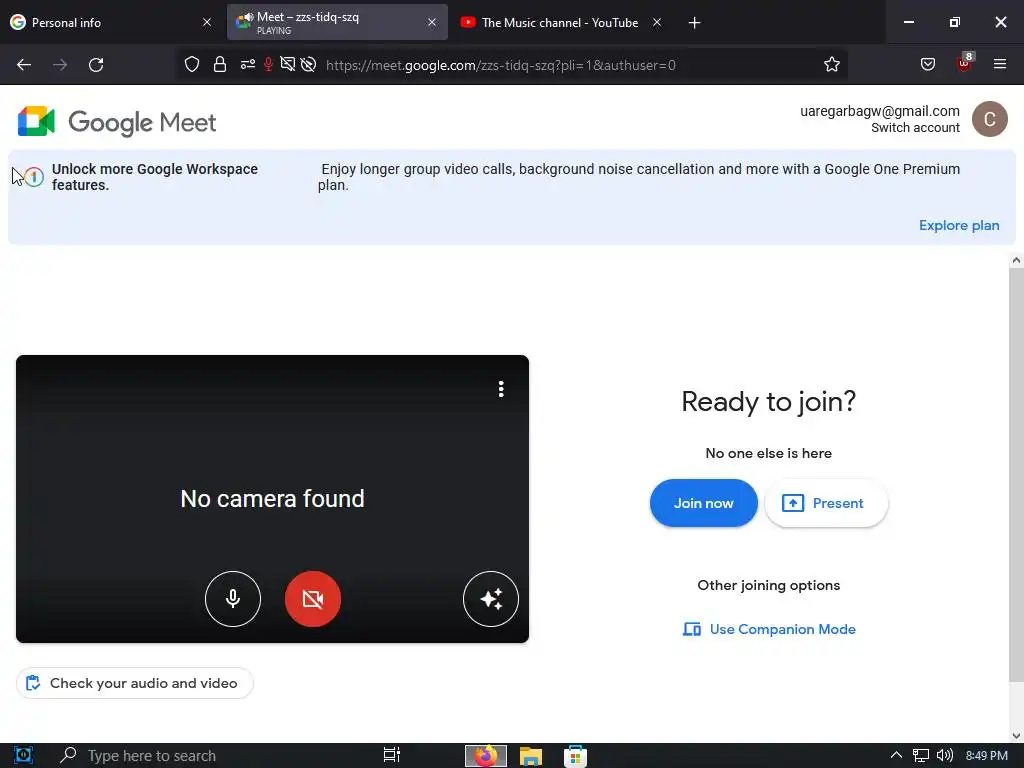
Task: Go forward one page
Action: click(60, 65)
